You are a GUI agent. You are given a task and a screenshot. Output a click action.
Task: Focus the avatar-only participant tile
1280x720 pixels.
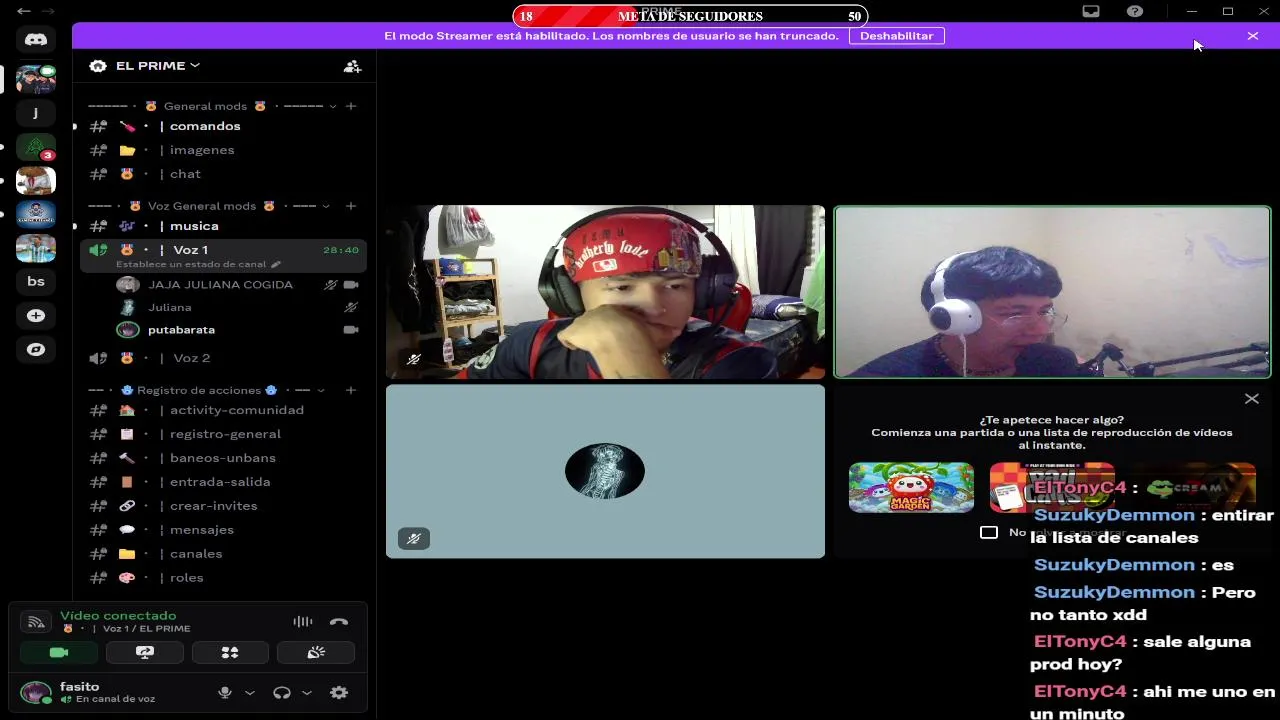click(x=605, y=471)
